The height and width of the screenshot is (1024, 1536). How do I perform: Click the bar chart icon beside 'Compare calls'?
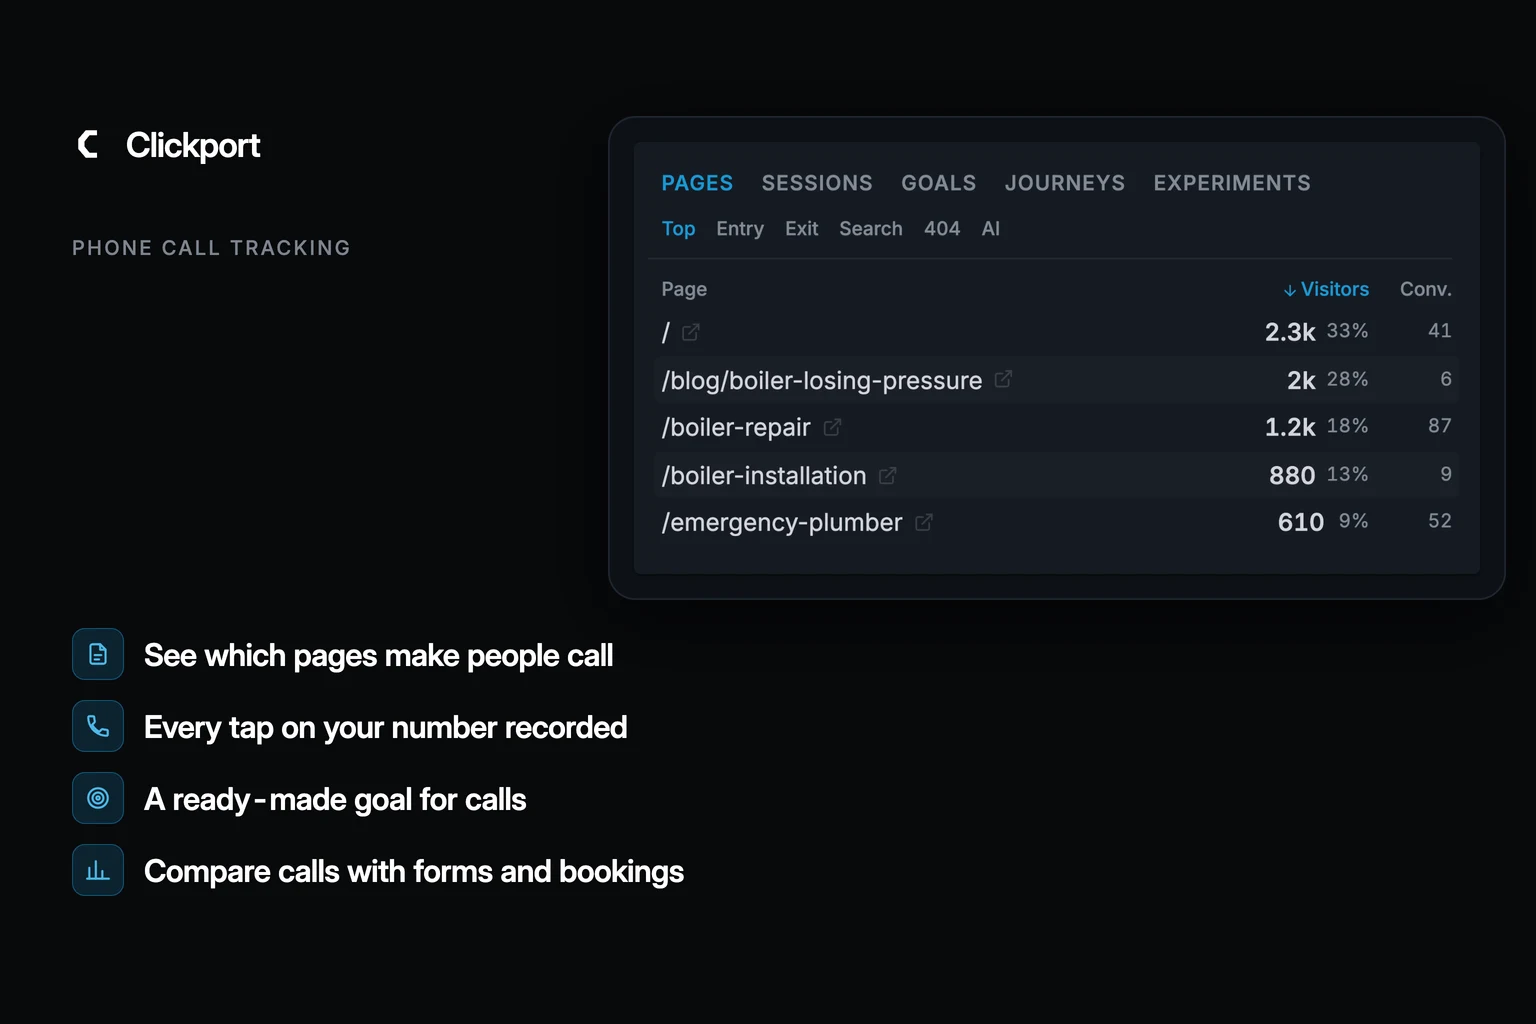click(x=98, y=870)
